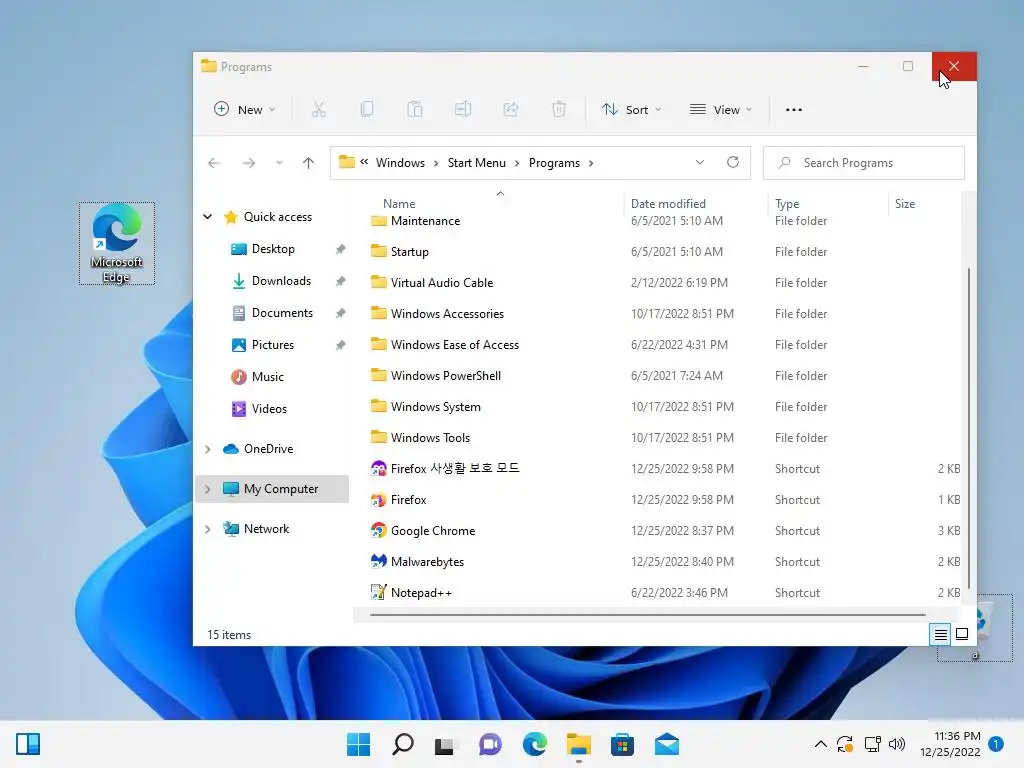Open the Windows Start button
Image resolution: width=1024 pixels, height=768 pixels.
click(x=358, y=744)
